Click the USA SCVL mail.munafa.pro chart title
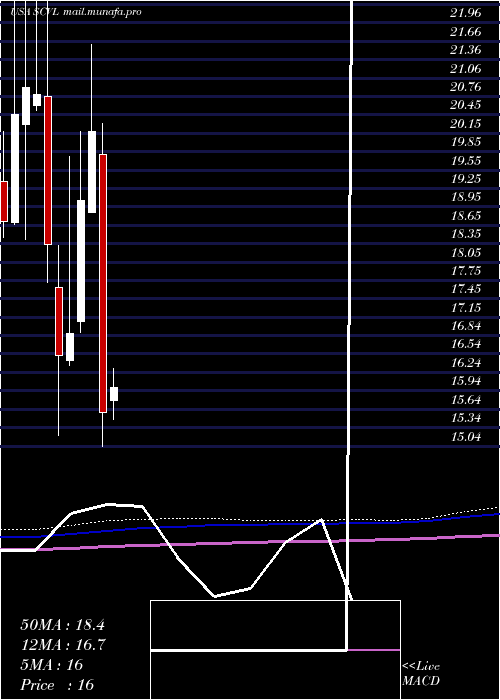The width and height of the screenshot is (500, 700). tap(75, 12)
